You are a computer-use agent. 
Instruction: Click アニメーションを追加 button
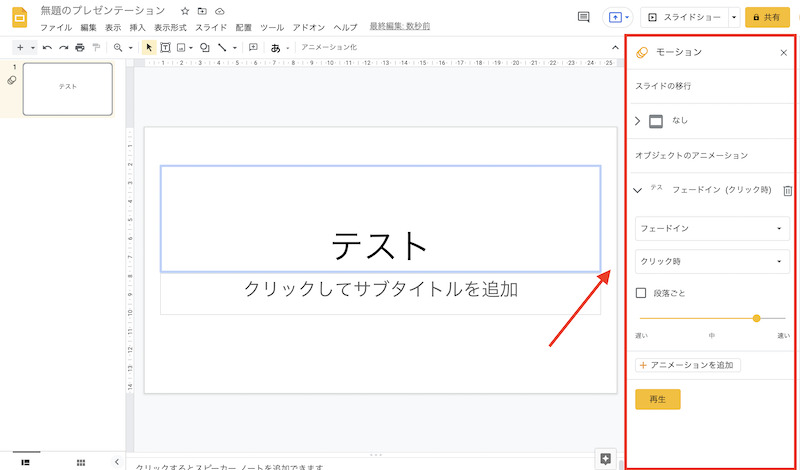coord(688,365)
